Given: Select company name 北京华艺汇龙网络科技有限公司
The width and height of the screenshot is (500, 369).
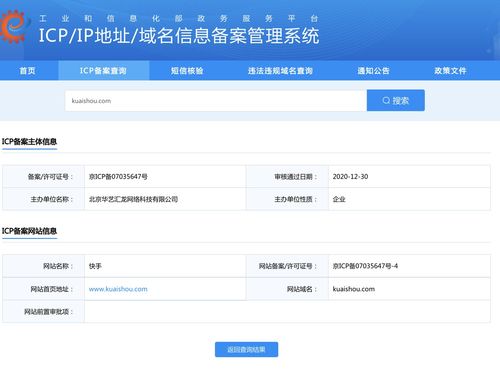Looking at the screenshot, I should [x=133, y=199].
